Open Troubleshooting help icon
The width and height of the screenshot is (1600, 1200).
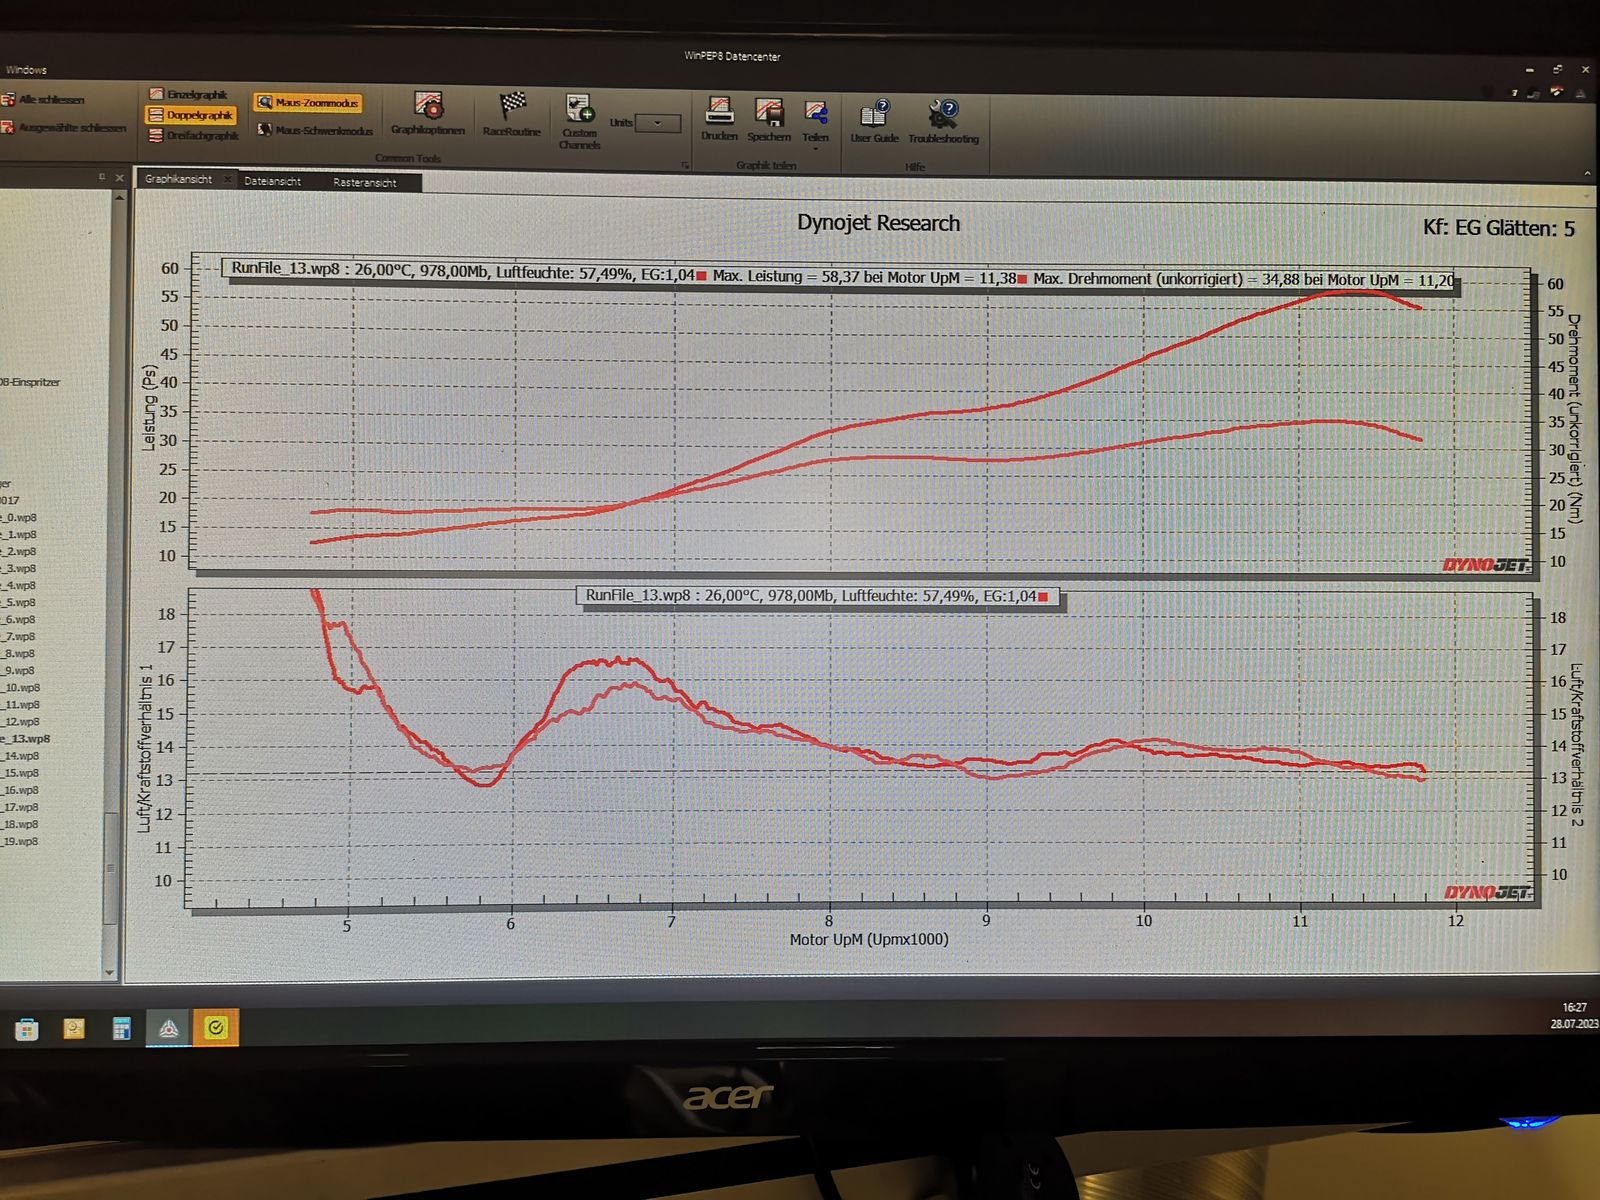(x=943, y=114)
